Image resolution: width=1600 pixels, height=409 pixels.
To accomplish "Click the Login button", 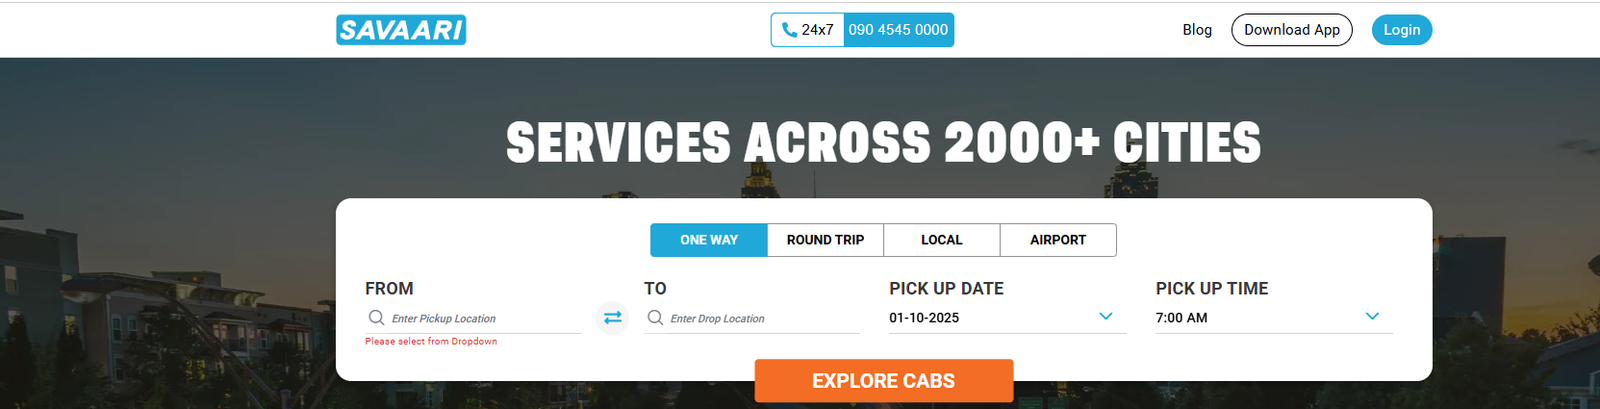I will click(1401, 30).
